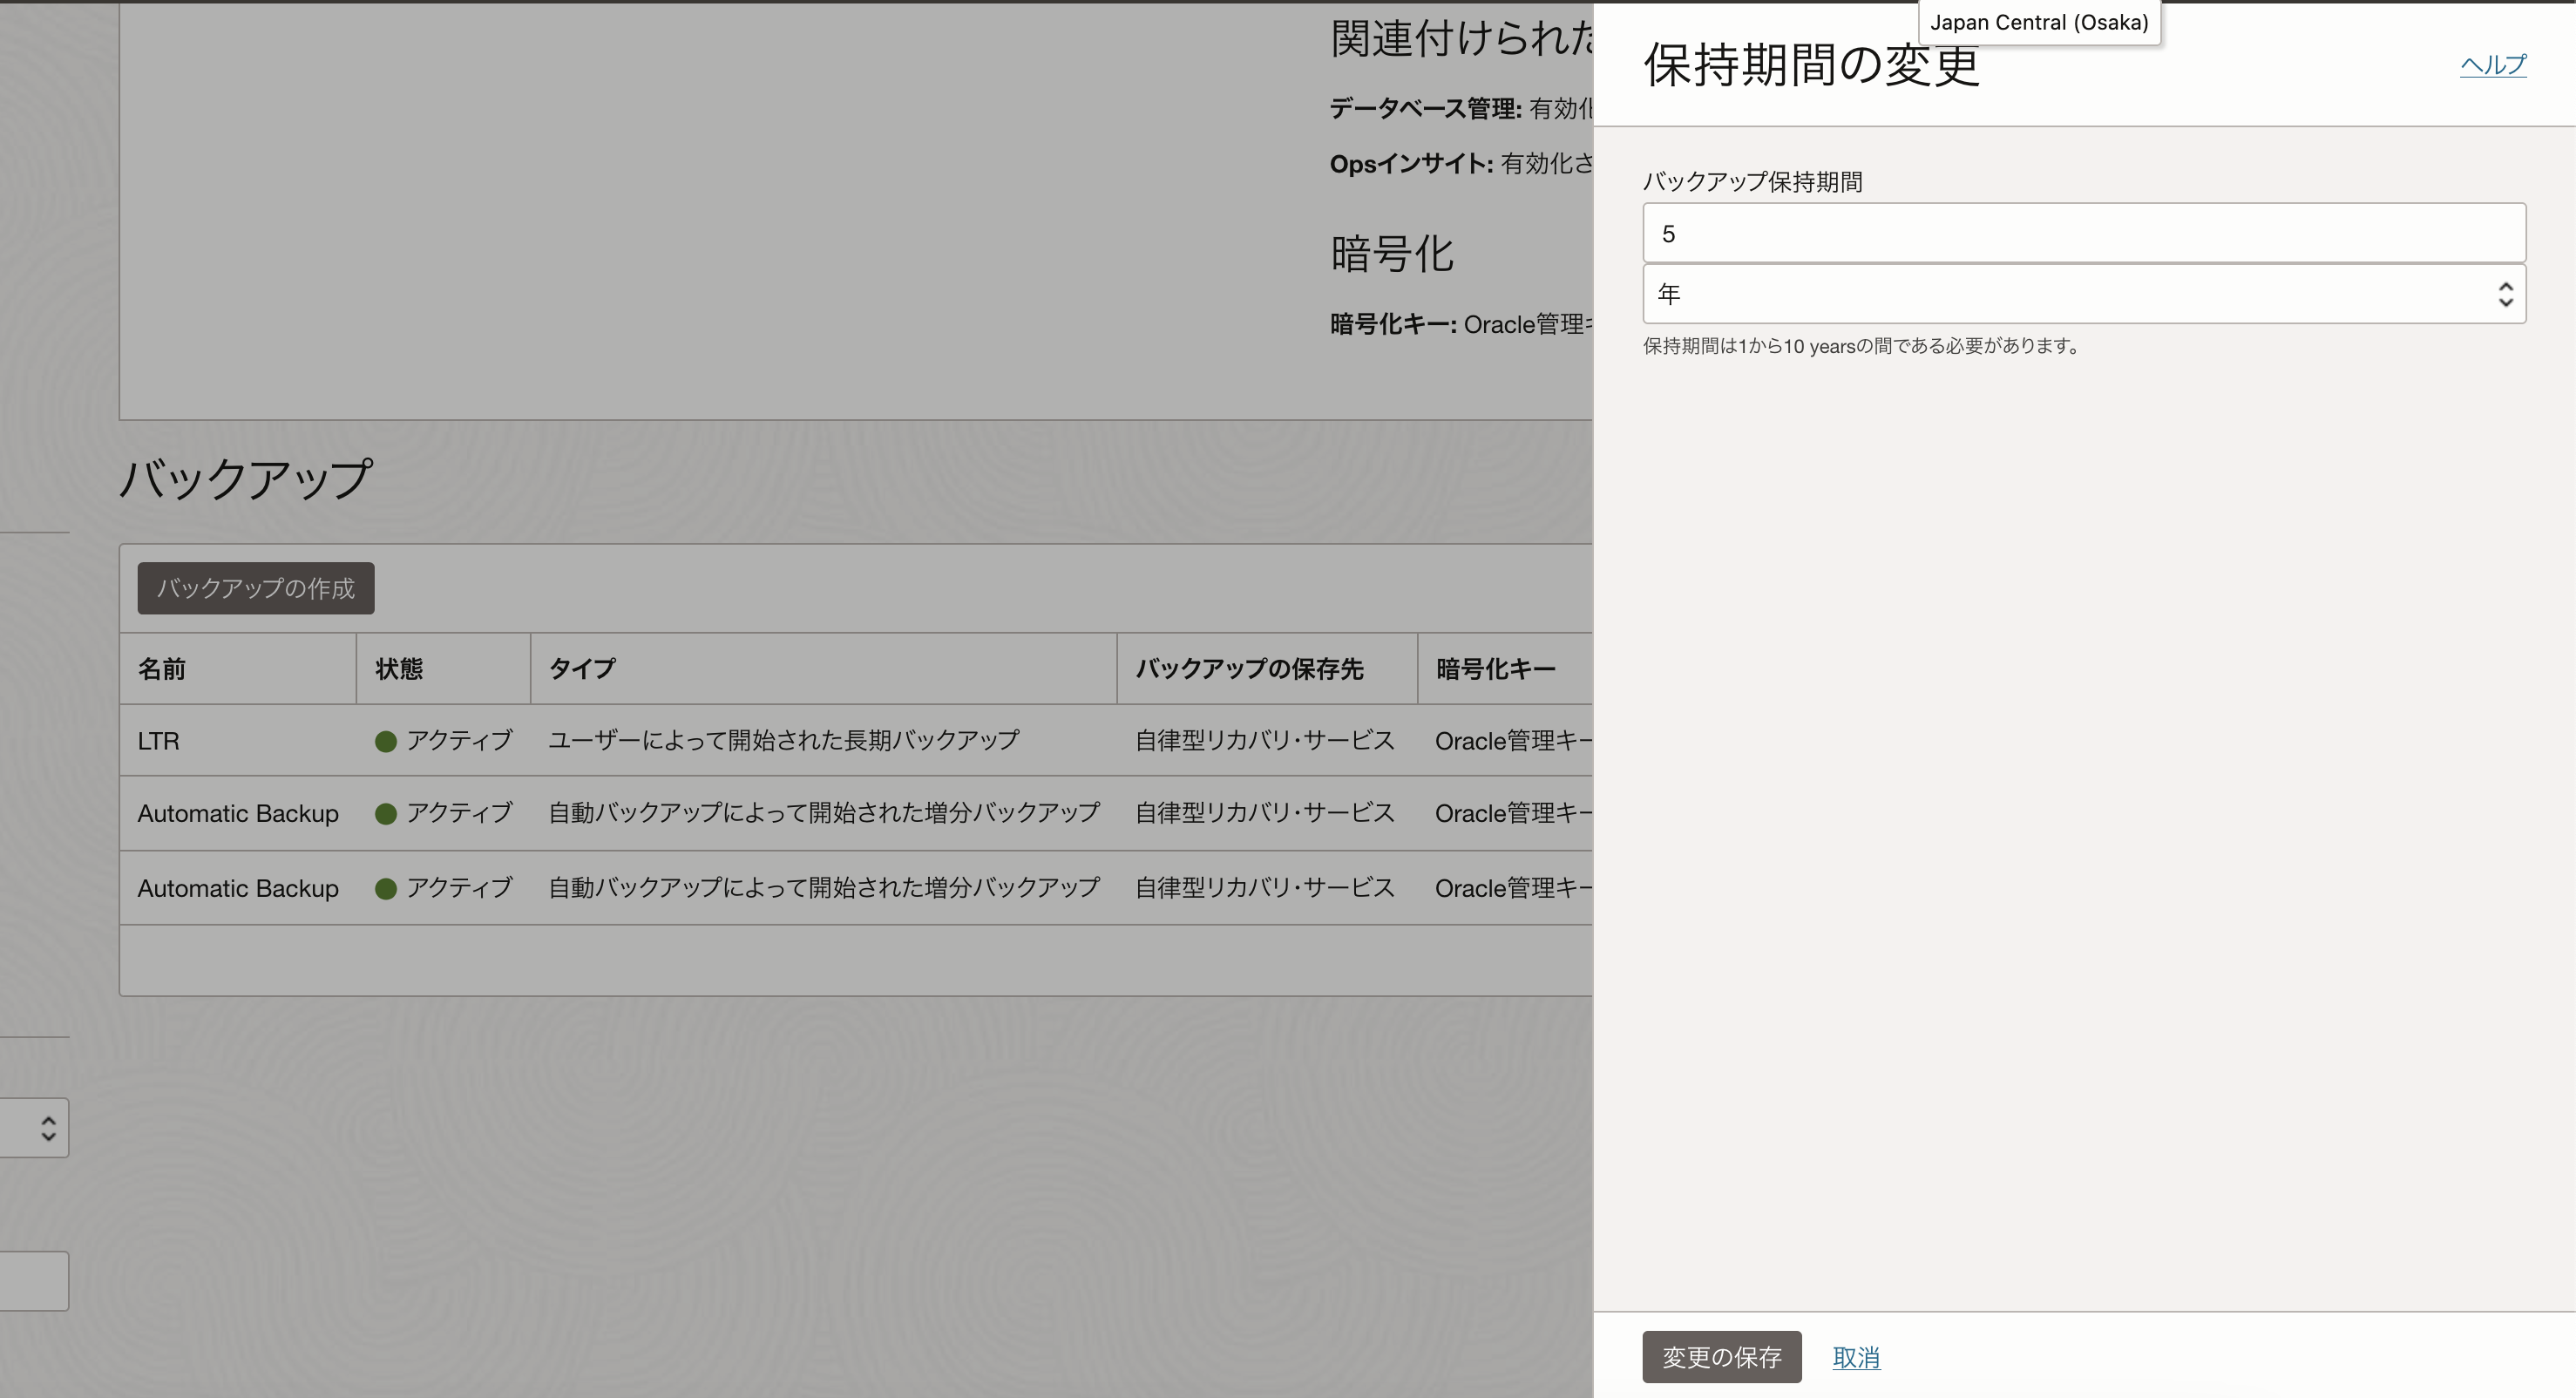Screen dimensions: 2576x1398
Task: Select the first Automatic Backup name
Action: (x=238, y=814)
